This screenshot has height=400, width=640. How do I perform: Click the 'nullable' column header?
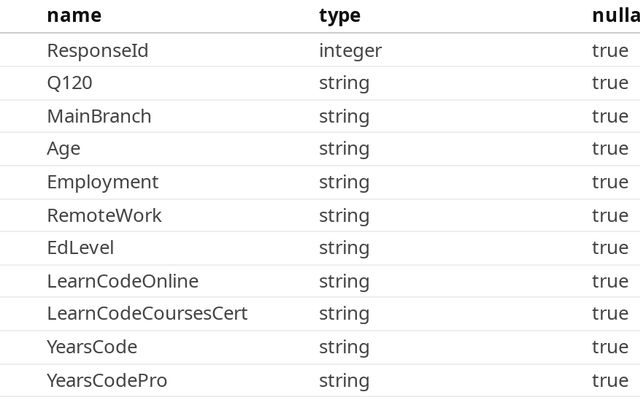click(616, 16)
